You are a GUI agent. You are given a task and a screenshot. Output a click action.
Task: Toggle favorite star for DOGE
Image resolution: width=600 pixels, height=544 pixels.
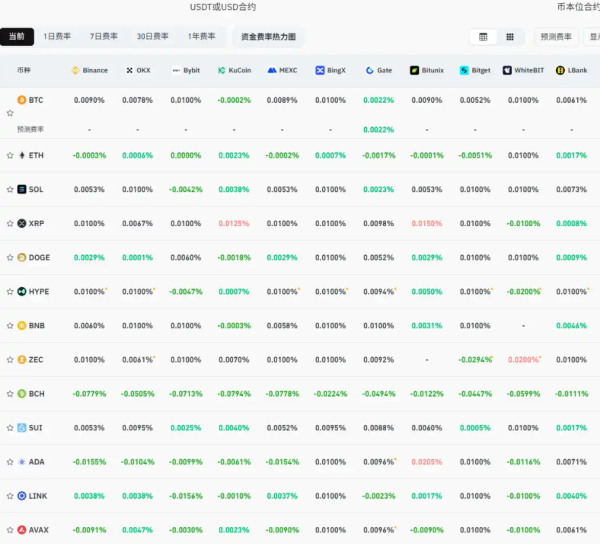[10, 257]
